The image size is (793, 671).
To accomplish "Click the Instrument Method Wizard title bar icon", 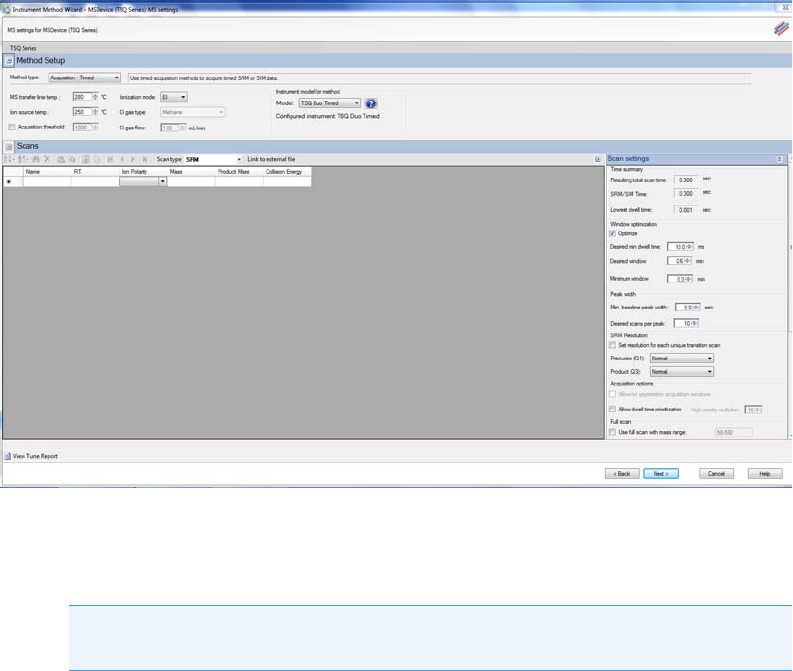I will (6, 9).
